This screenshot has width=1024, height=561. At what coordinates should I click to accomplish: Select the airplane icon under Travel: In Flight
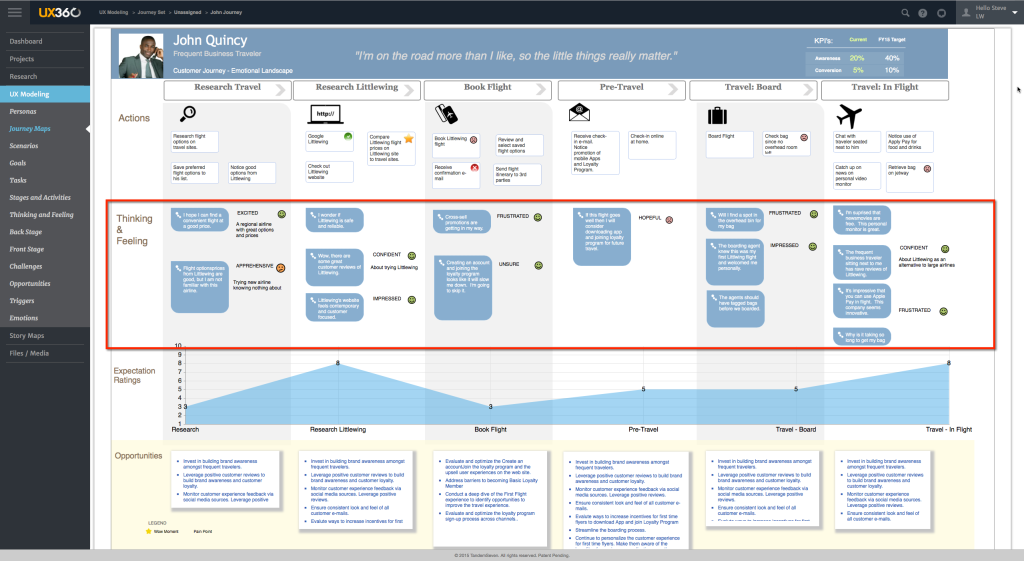[x=849, y=116]
